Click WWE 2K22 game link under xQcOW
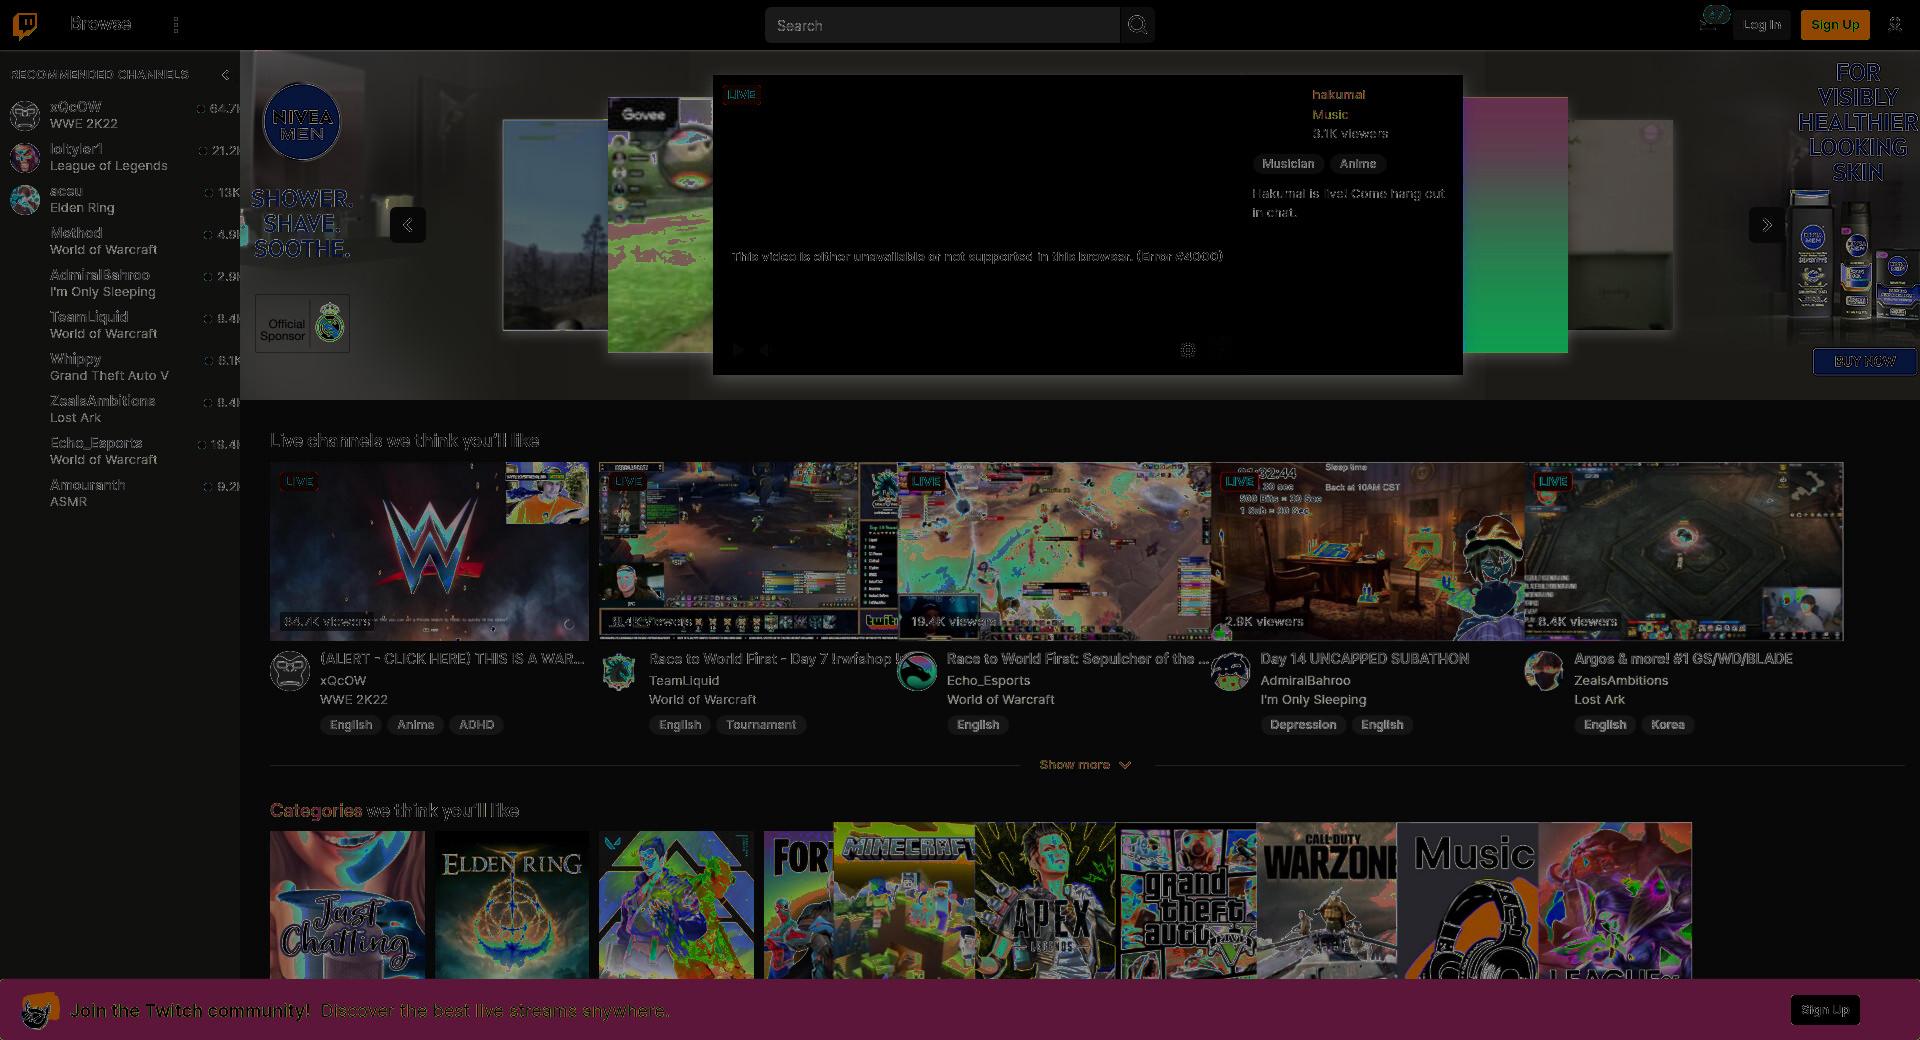The height and width of the screenshot is (1040, 1920). coord(354,700)
